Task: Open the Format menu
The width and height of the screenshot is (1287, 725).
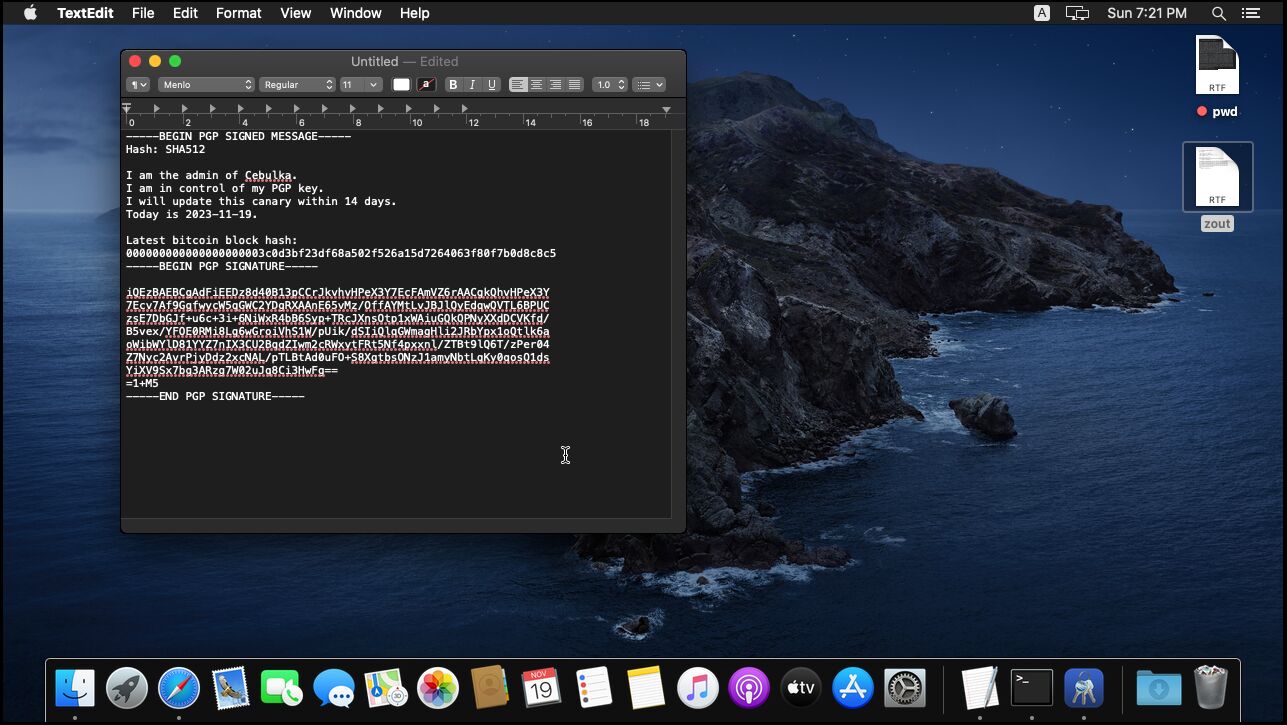Action: 238,13
